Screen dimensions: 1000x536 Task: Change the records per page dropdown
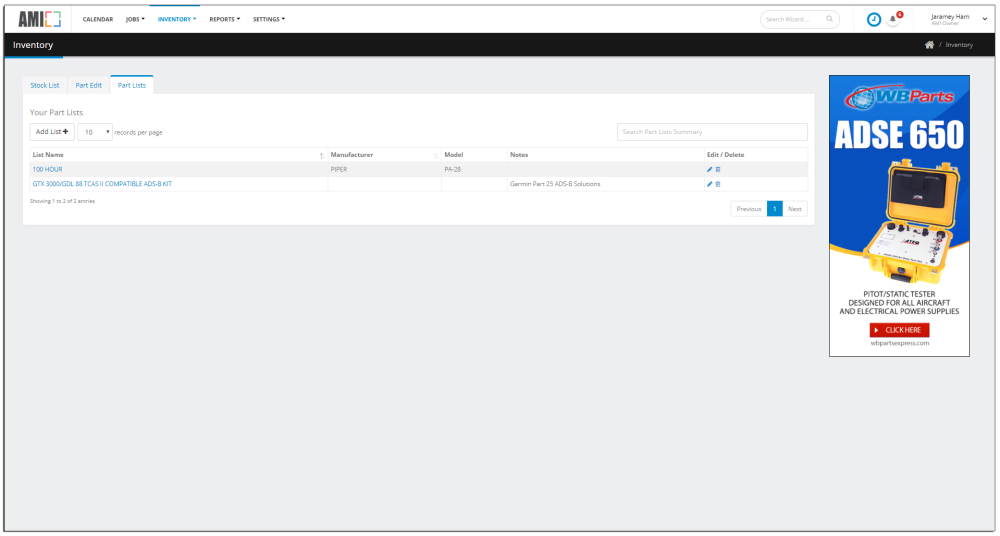pyautogui.click(x=95, y=132)
